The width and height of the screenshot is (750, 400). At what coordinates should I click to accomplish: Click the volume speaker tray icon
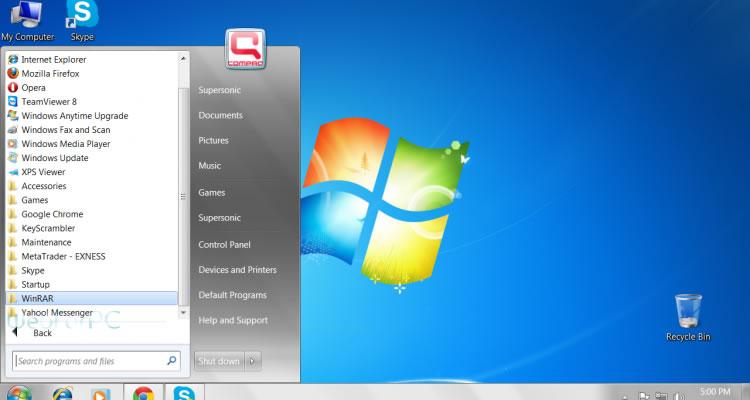[x=678, y=396]
